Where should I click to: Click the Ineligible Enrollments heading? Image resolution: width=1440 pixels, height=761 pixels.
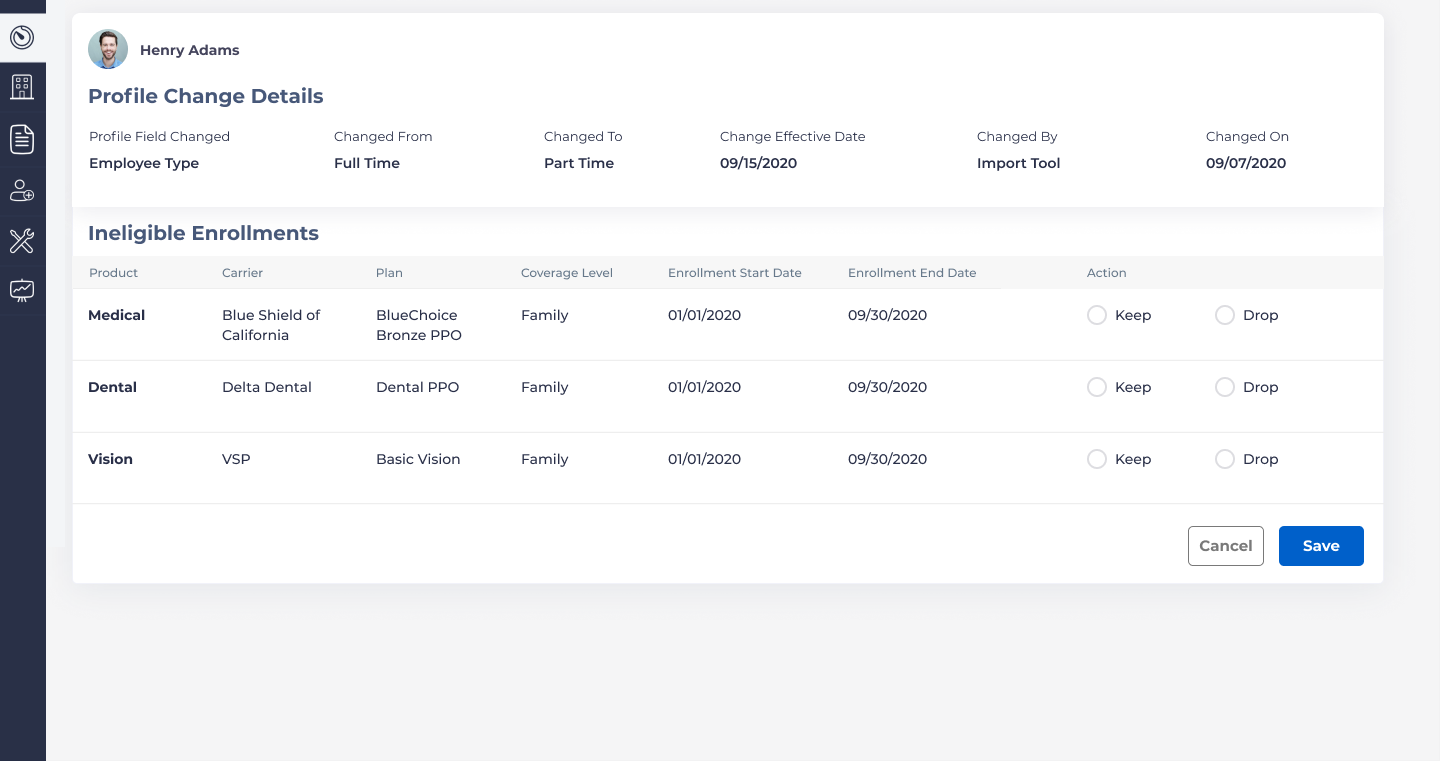point(203,233)
